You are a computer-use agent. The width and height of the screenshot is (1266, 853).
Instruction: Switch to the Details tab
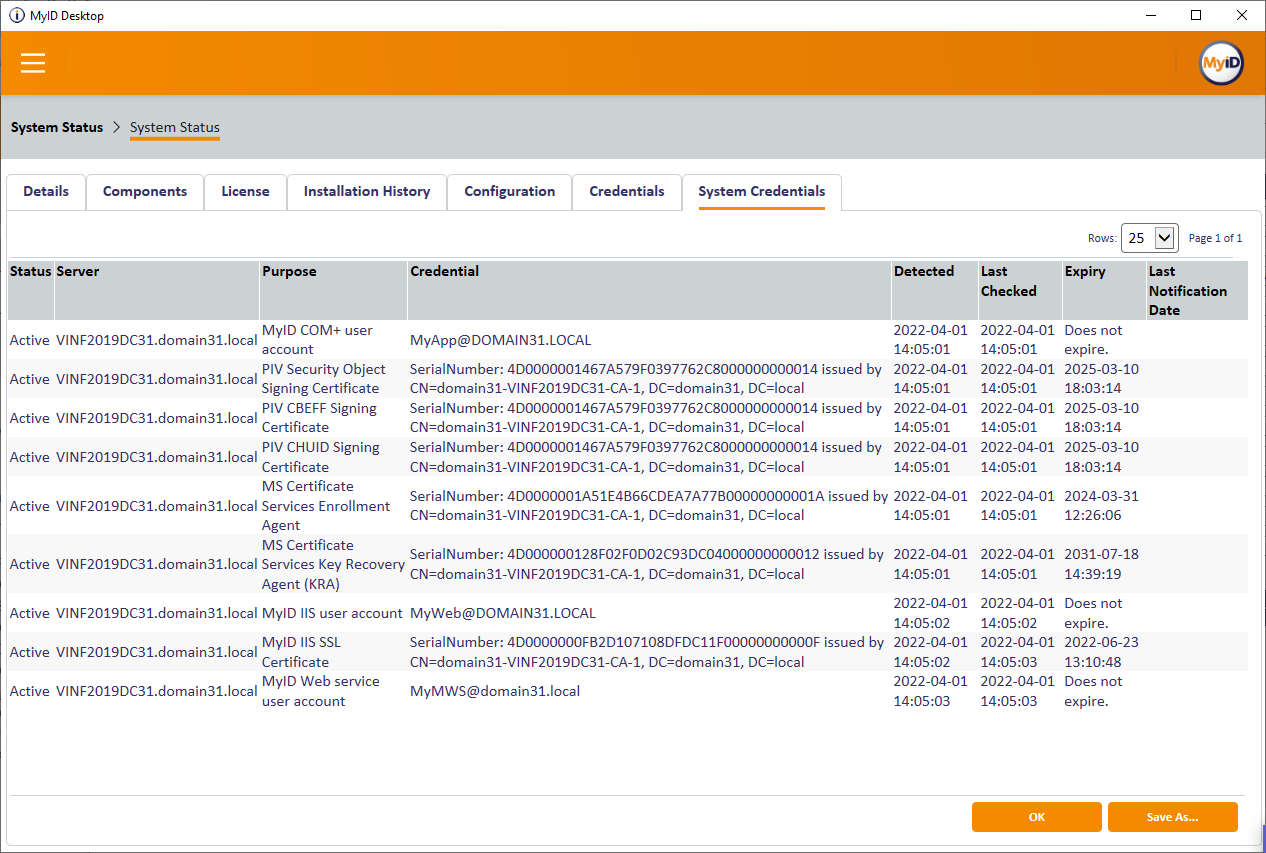pyautogui.click(x=46, y=192)
